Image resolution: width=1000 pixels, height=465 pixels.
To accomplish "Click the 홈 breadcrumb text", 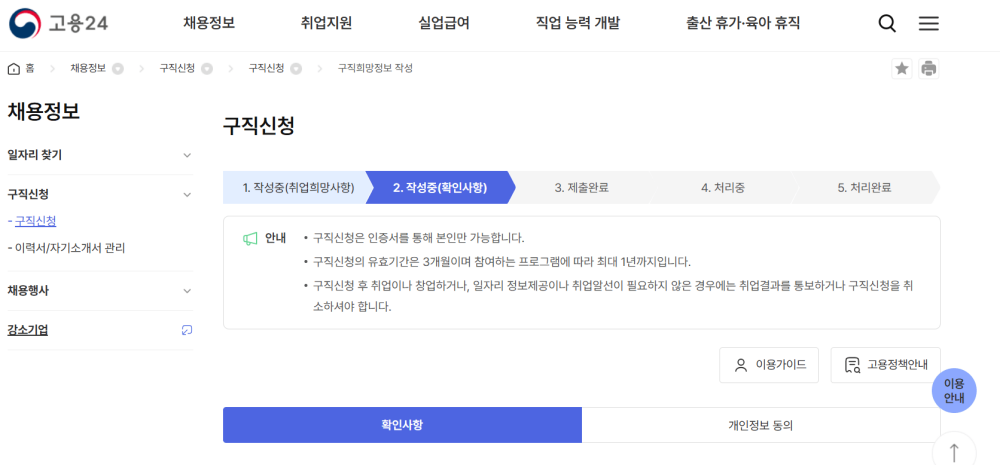I will (x=30, y=68).
